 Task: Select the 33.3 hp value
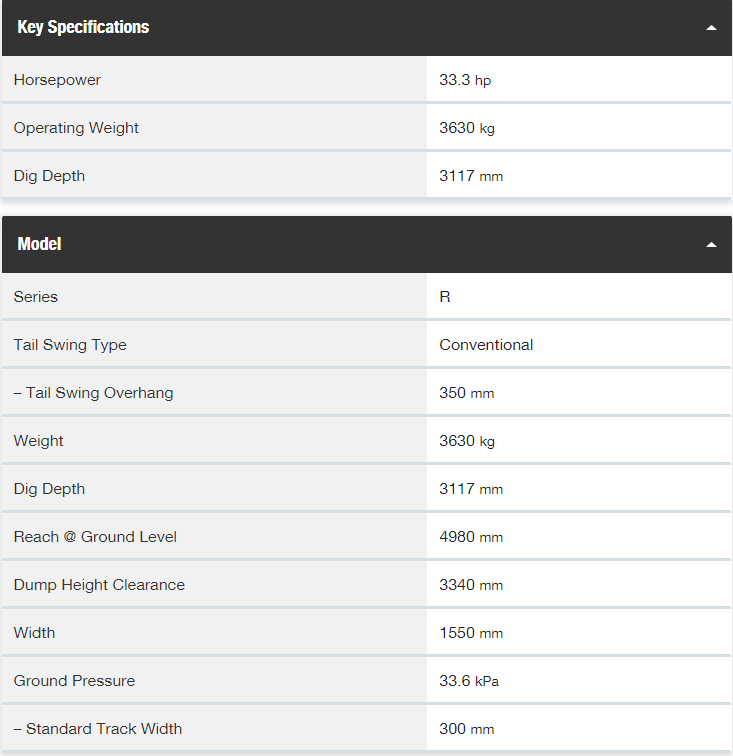coord(465,80)
